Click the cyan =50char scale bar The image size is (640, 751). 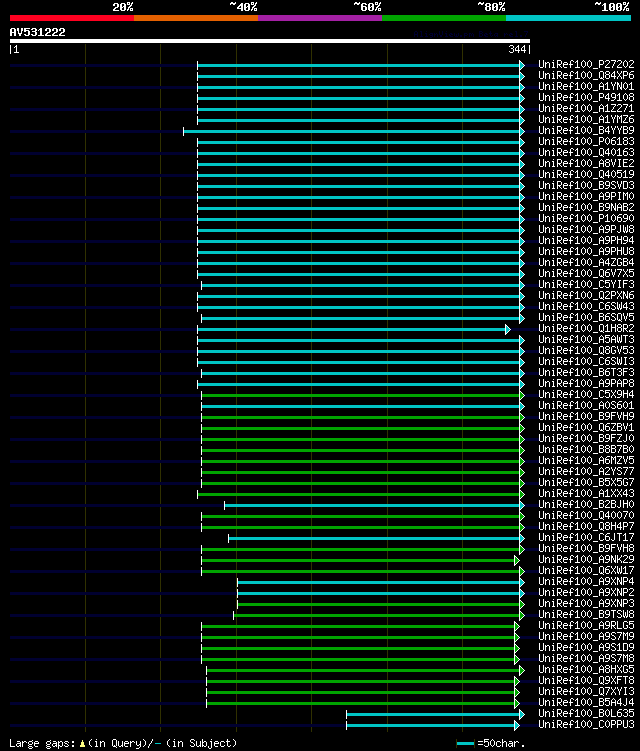point(466,744)
